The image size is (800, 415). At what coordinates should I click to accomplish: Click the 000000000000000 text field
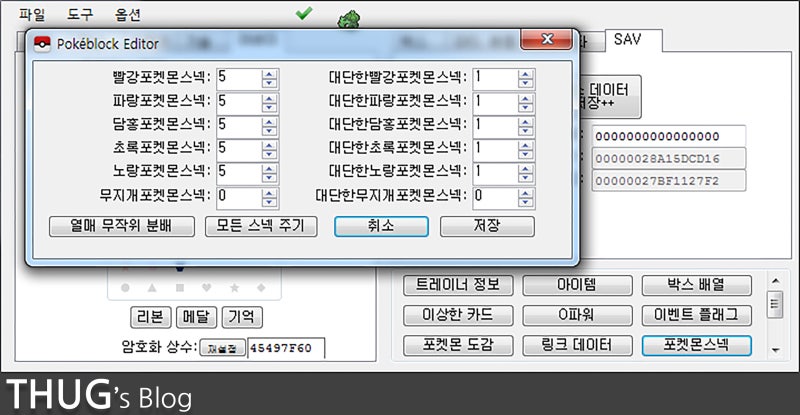click(x=668, y=136)
